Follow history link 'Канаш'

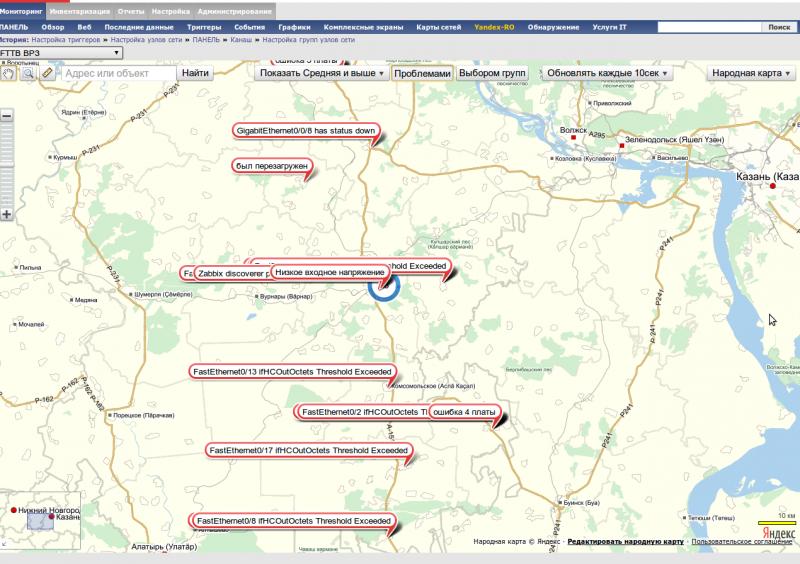(241, 40)
